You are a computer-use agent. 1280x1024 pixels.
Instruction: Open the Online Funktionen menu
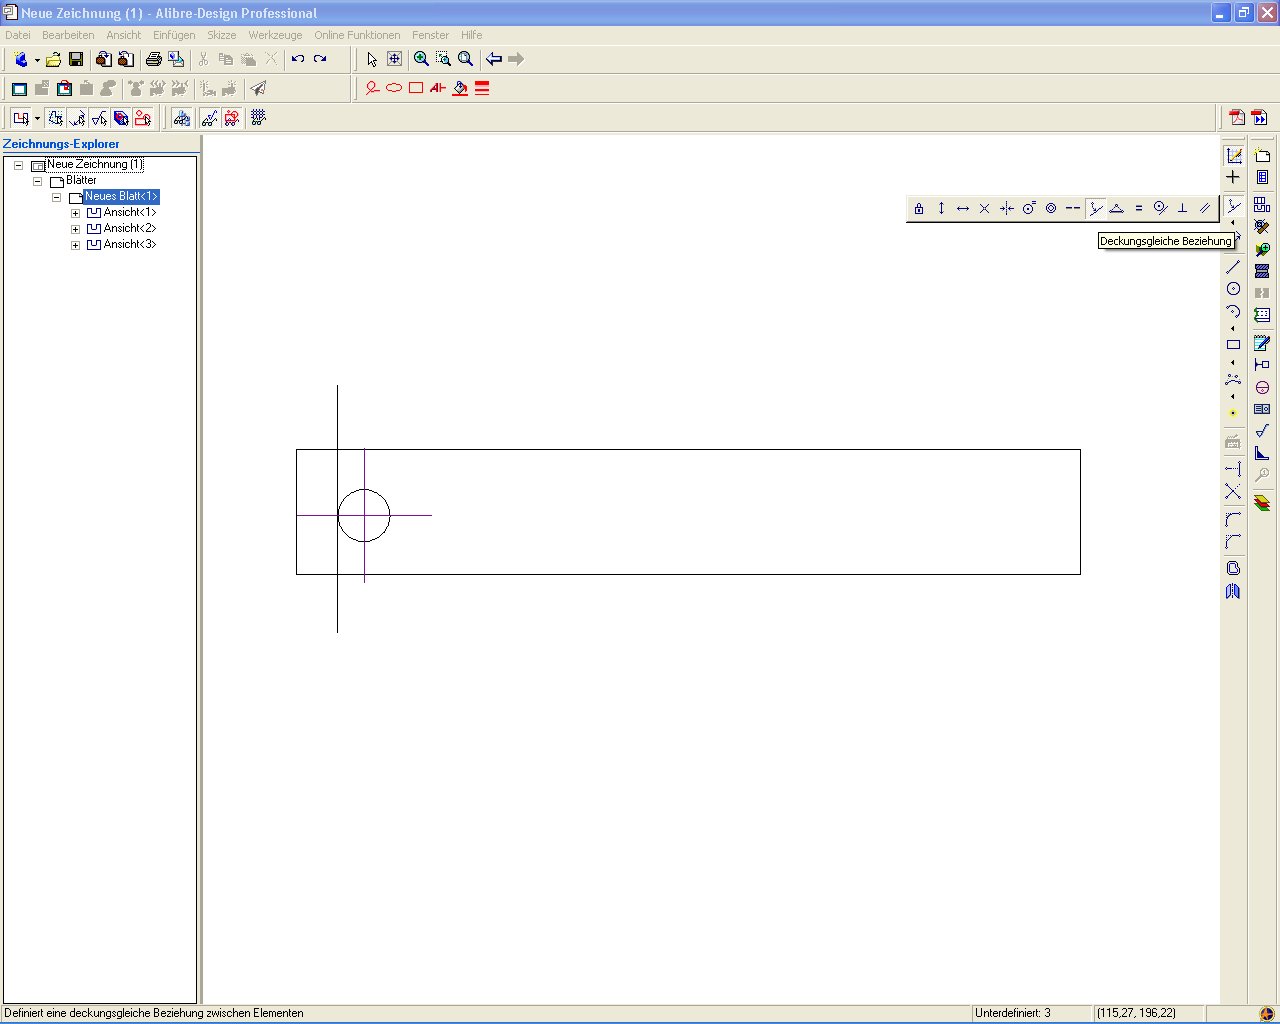(357, 35)
